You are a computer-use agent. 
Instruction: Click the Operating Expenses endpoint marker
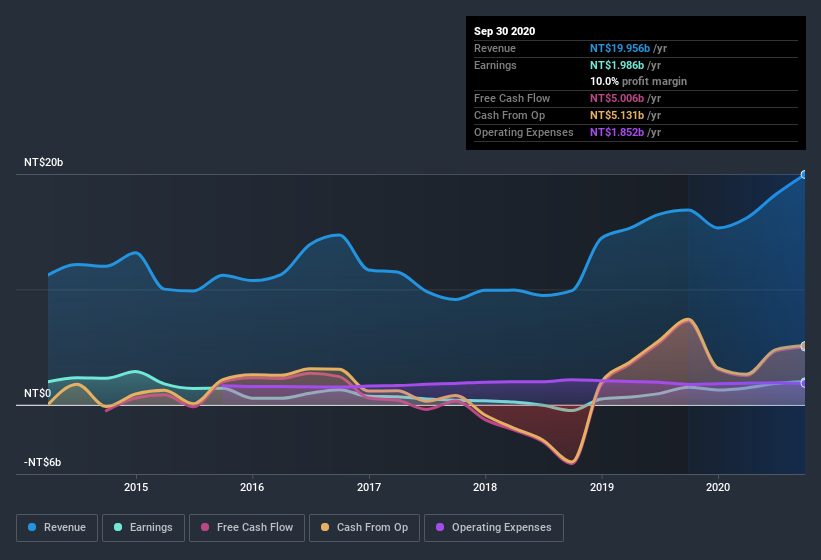coord(804,383)
